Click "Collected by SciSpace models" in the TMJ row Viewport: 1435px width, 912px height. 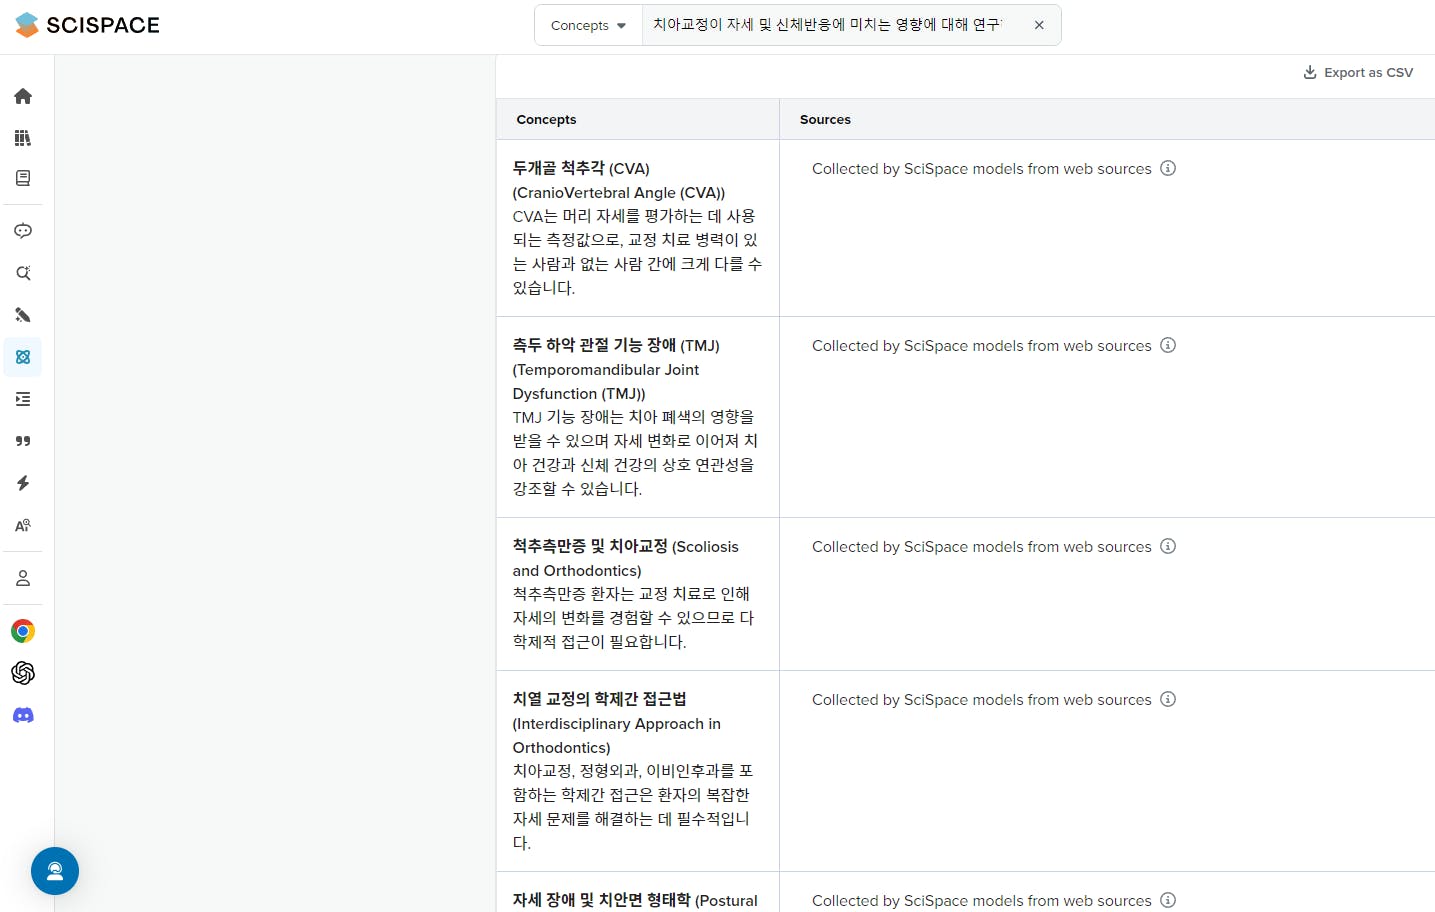pyautogui.click(x=981, y=346)
